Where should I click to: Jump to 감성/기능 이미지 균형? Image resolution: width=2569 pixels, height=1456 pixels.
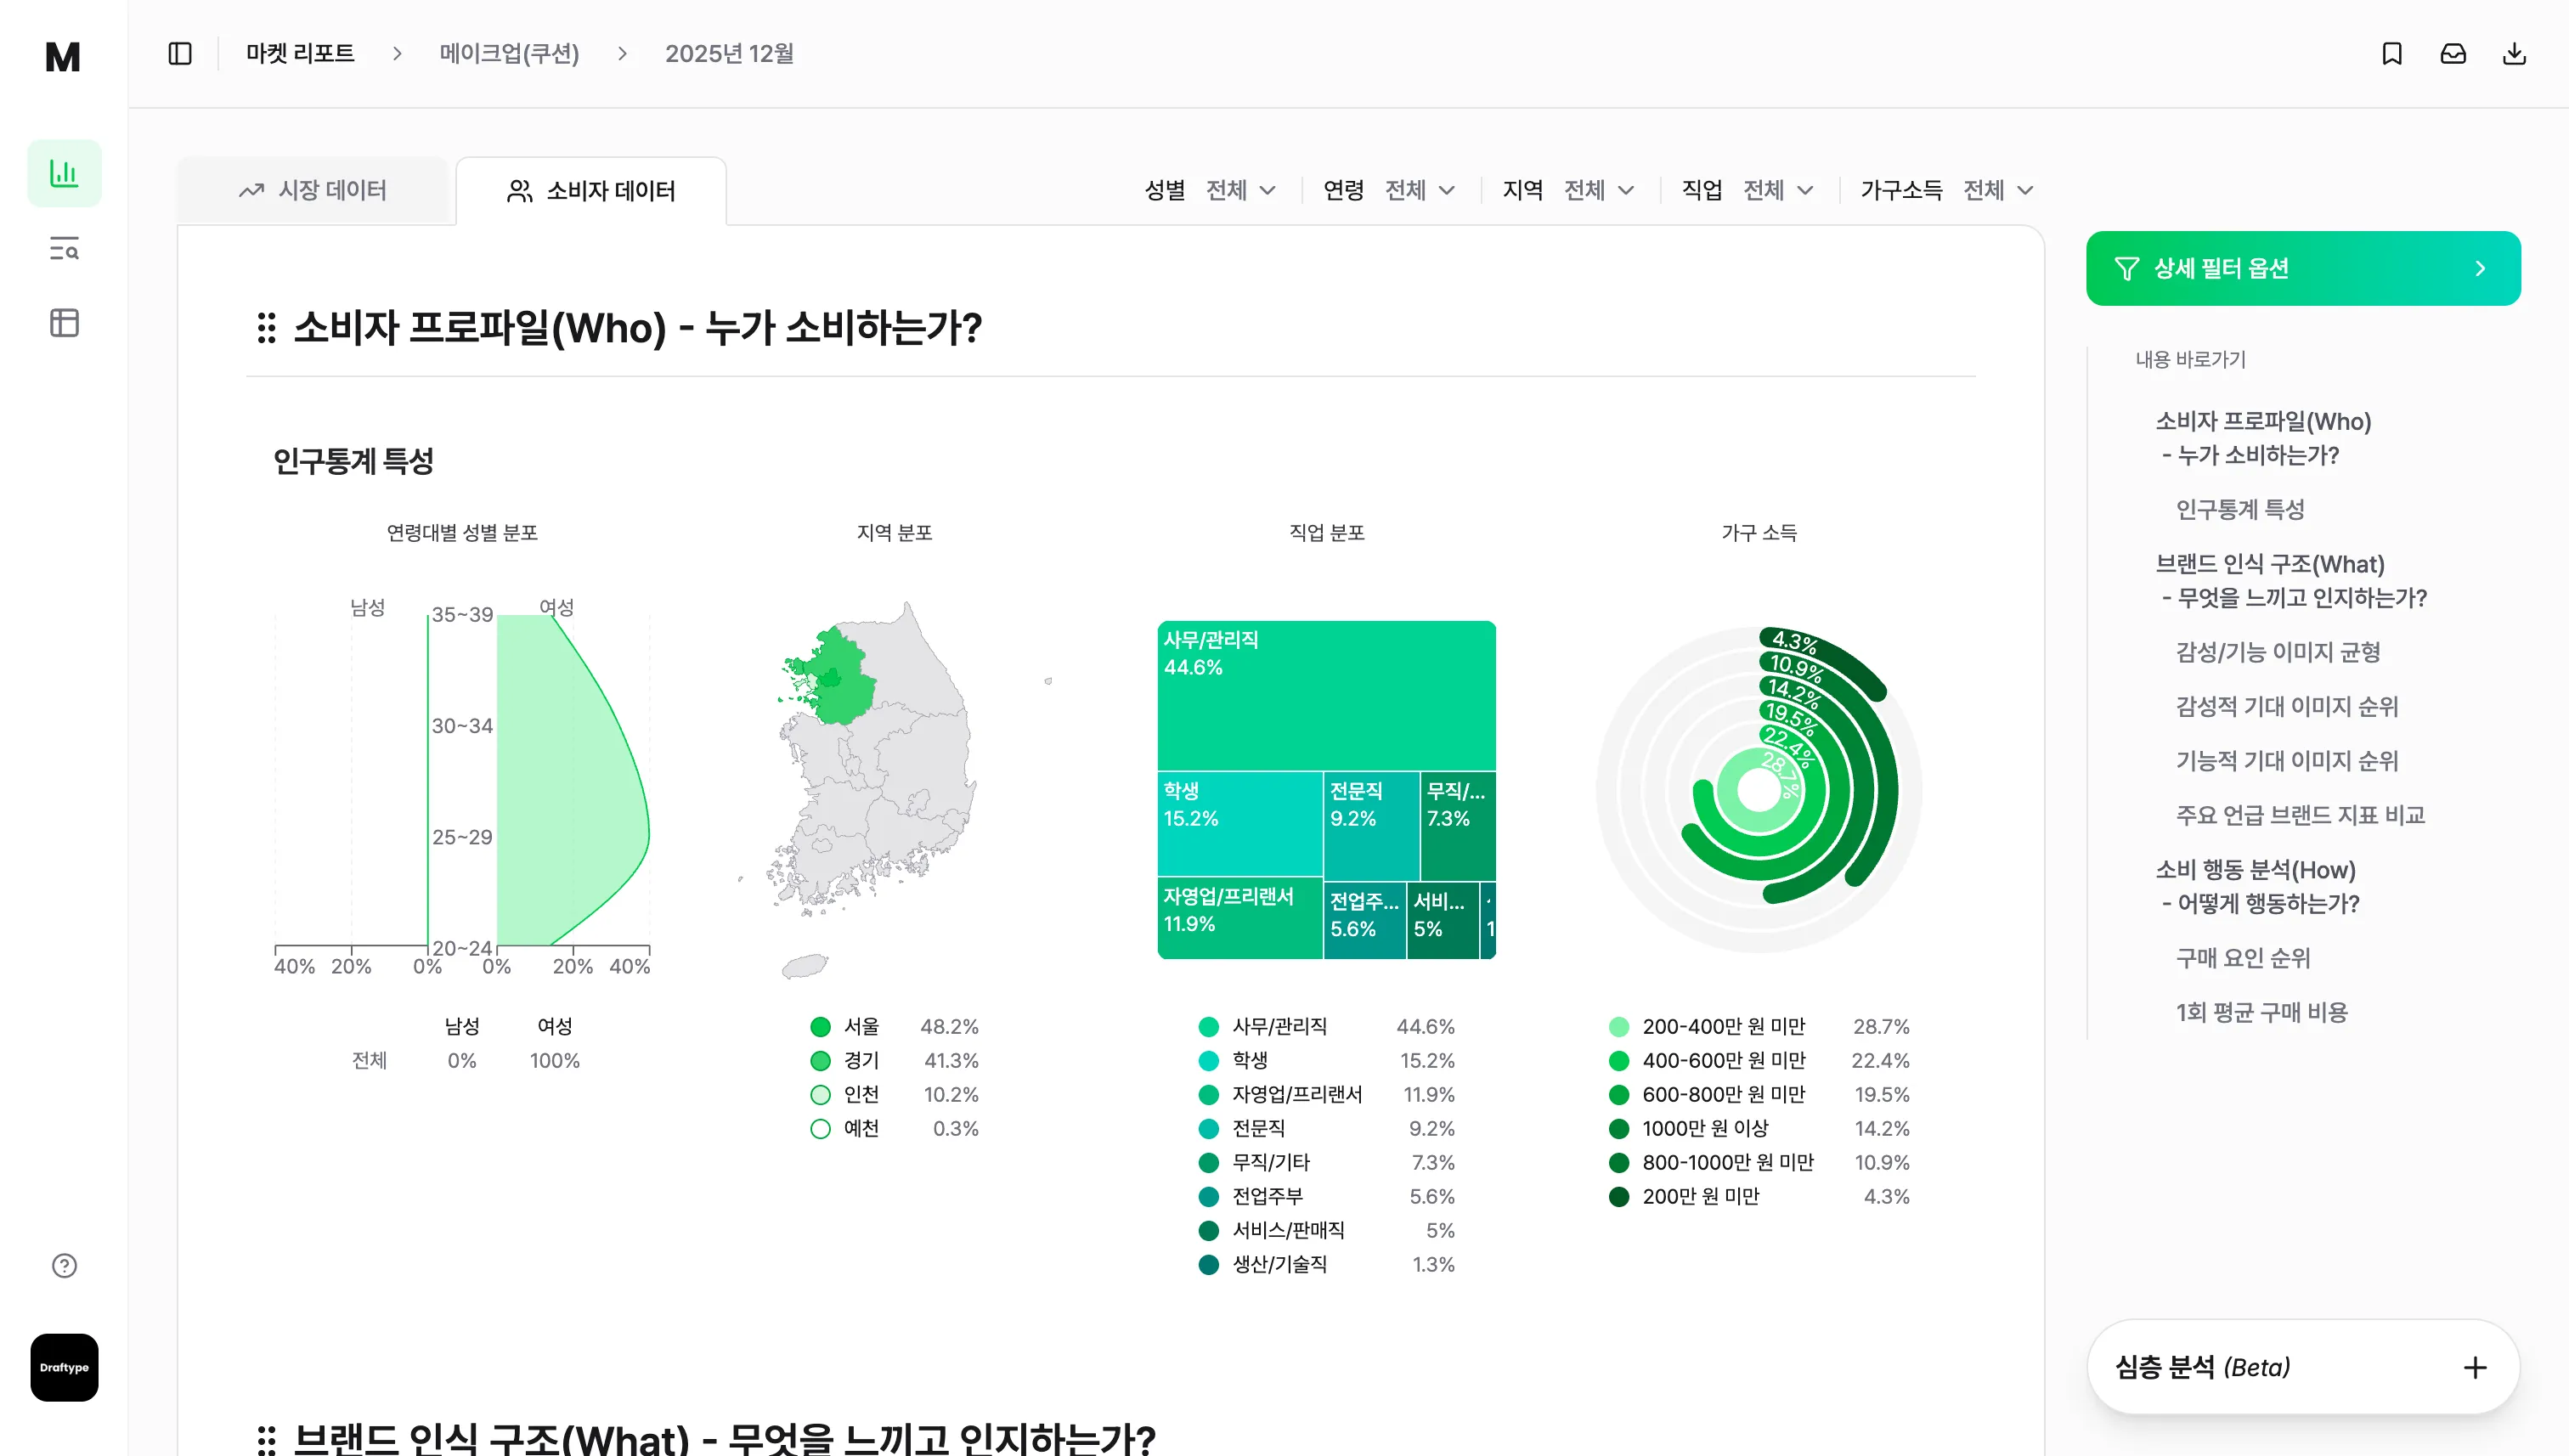[x=2278, y=652]
